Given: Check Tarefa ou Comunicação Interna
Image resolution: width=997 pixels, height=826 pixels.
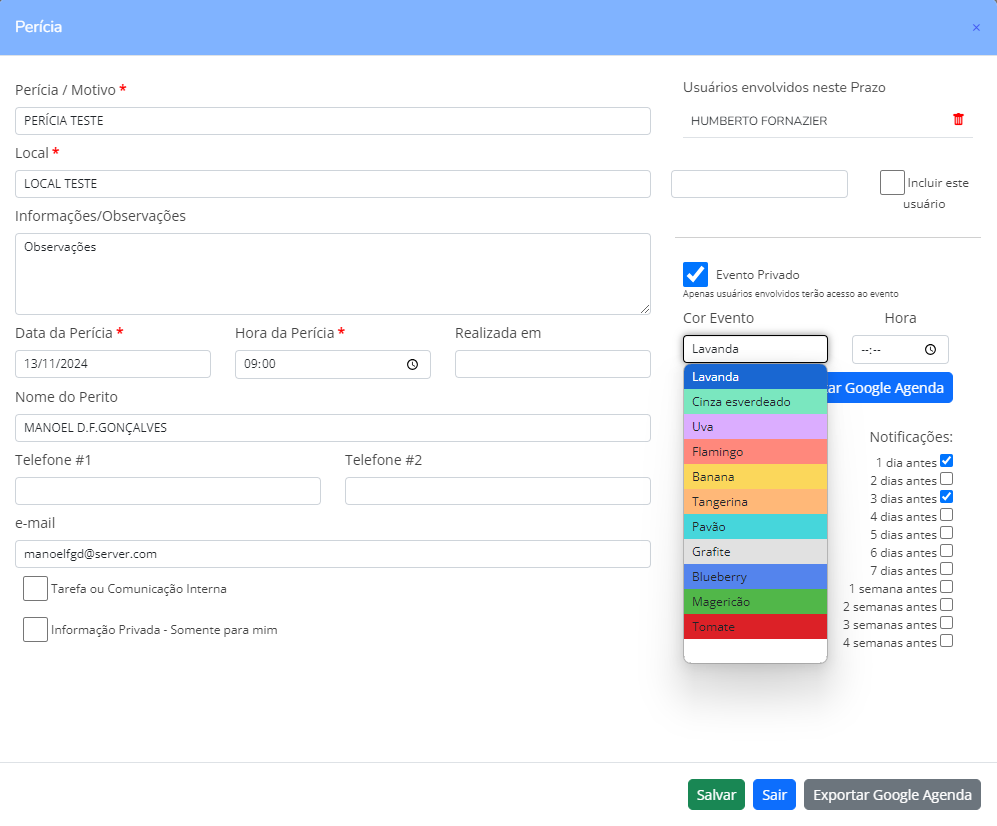Looking at the screenshot, I should pyautogui.click(x=35, y=589).
